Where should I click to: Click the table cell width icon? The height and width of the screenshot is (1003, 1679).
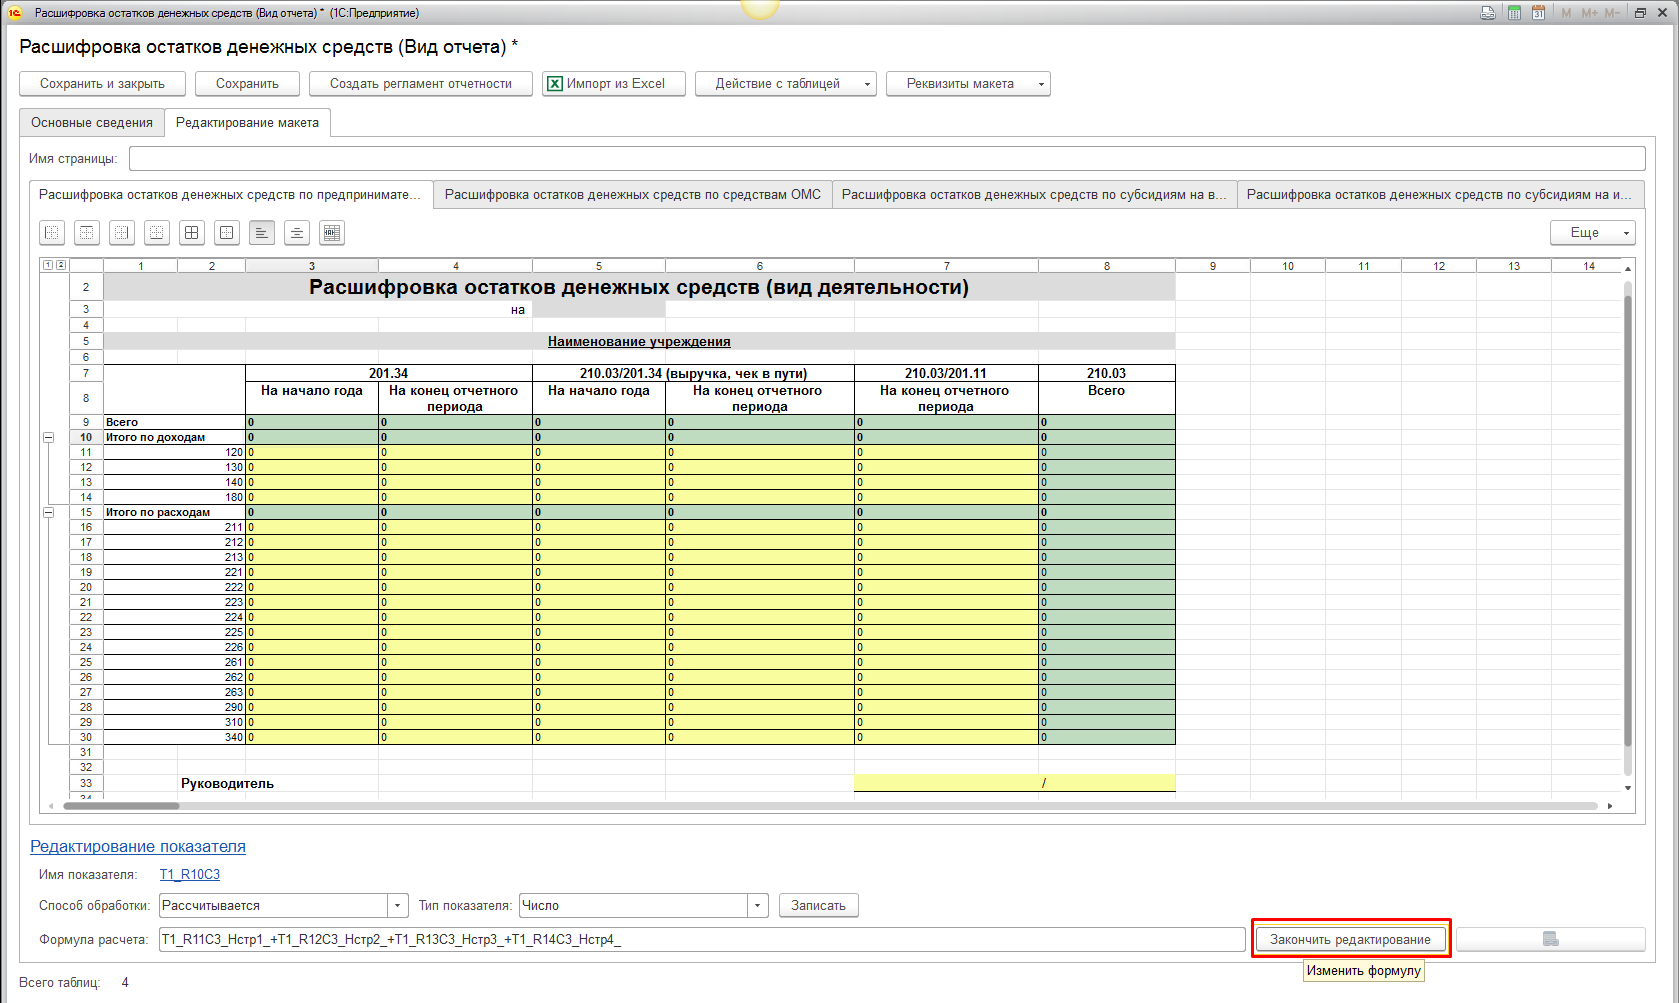332,233
